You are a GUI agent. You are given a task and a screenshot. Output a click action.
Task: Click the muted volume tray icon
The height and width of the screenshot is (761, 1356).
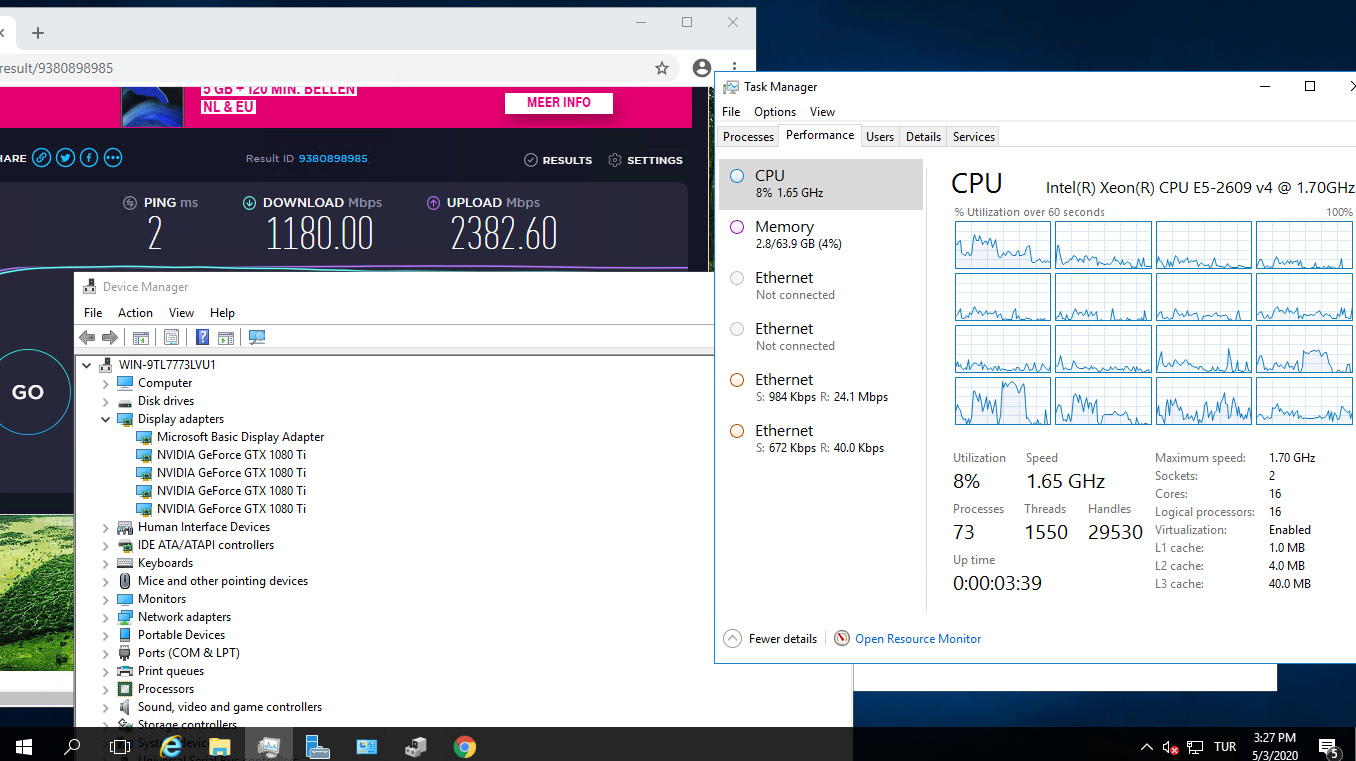[1169, 747]
